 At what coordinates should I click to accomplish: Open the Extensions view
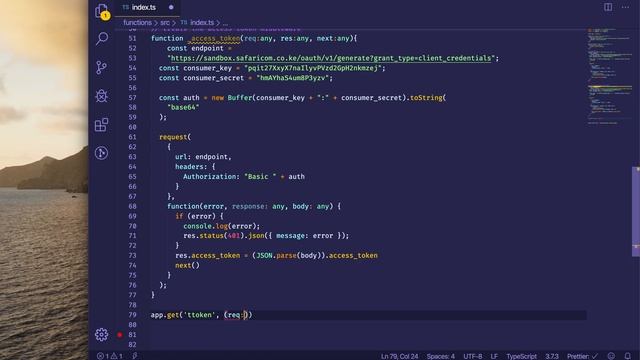coord(101,124)
